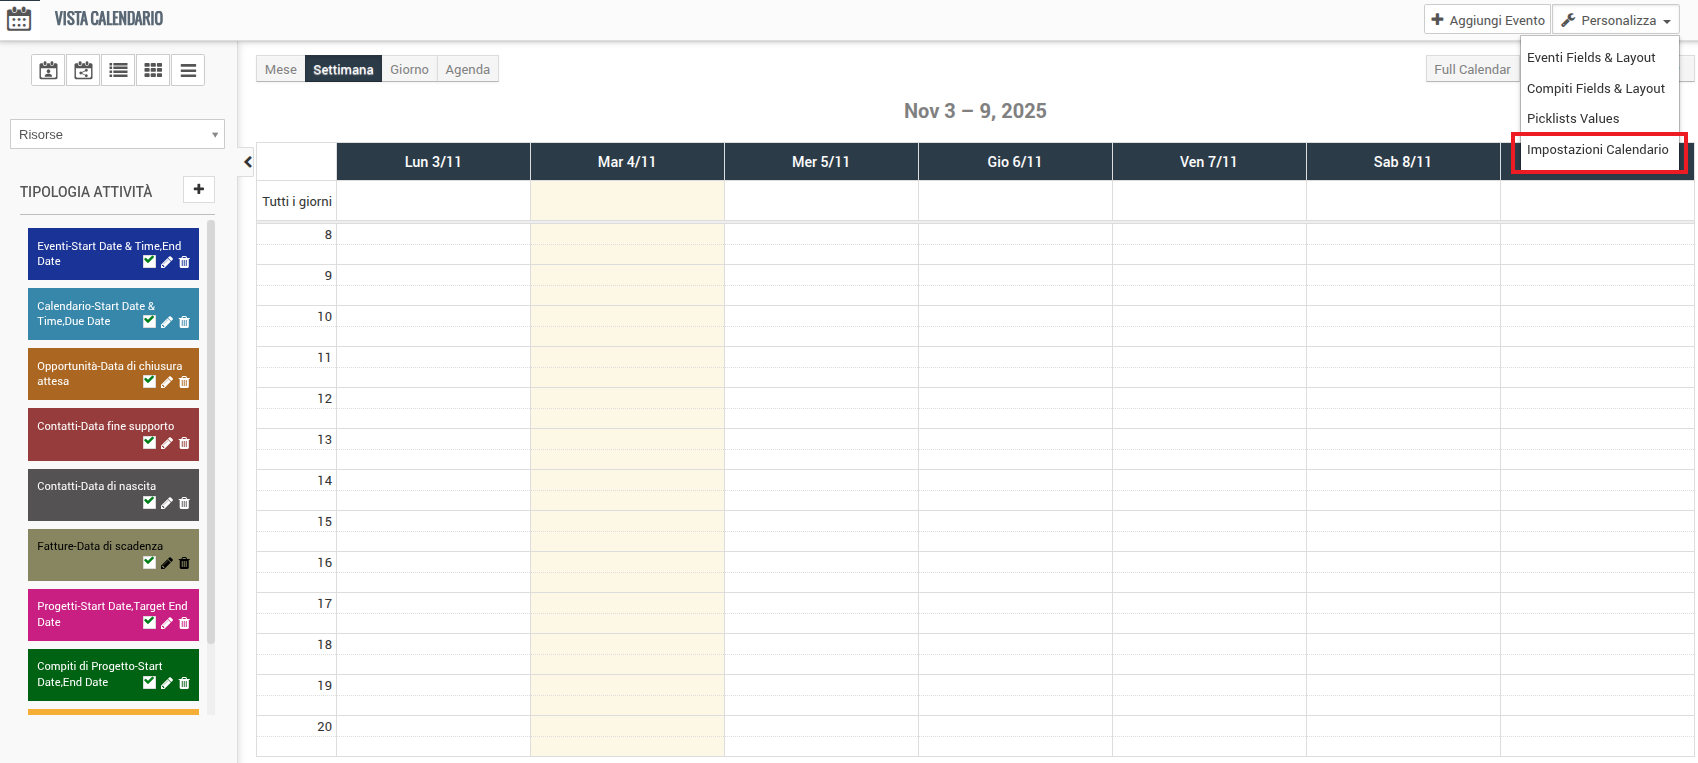This screenshot has height=763, width=1698.
Task: Add a new activity type with plus
Action: (199, 189)
